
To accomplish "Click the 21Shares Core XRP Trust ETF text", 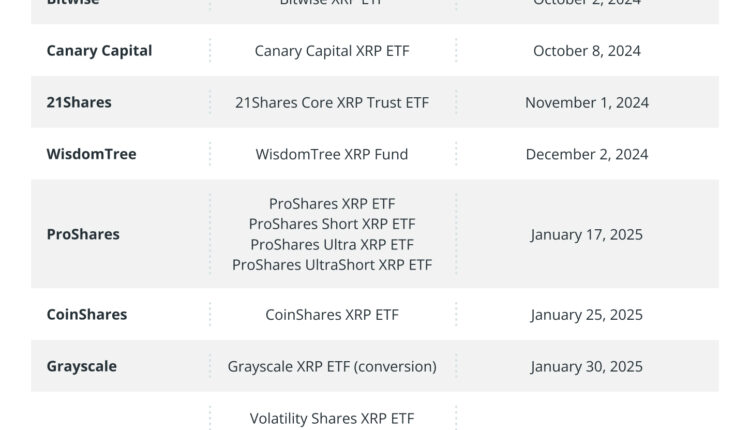I will (x=332, y=102).
